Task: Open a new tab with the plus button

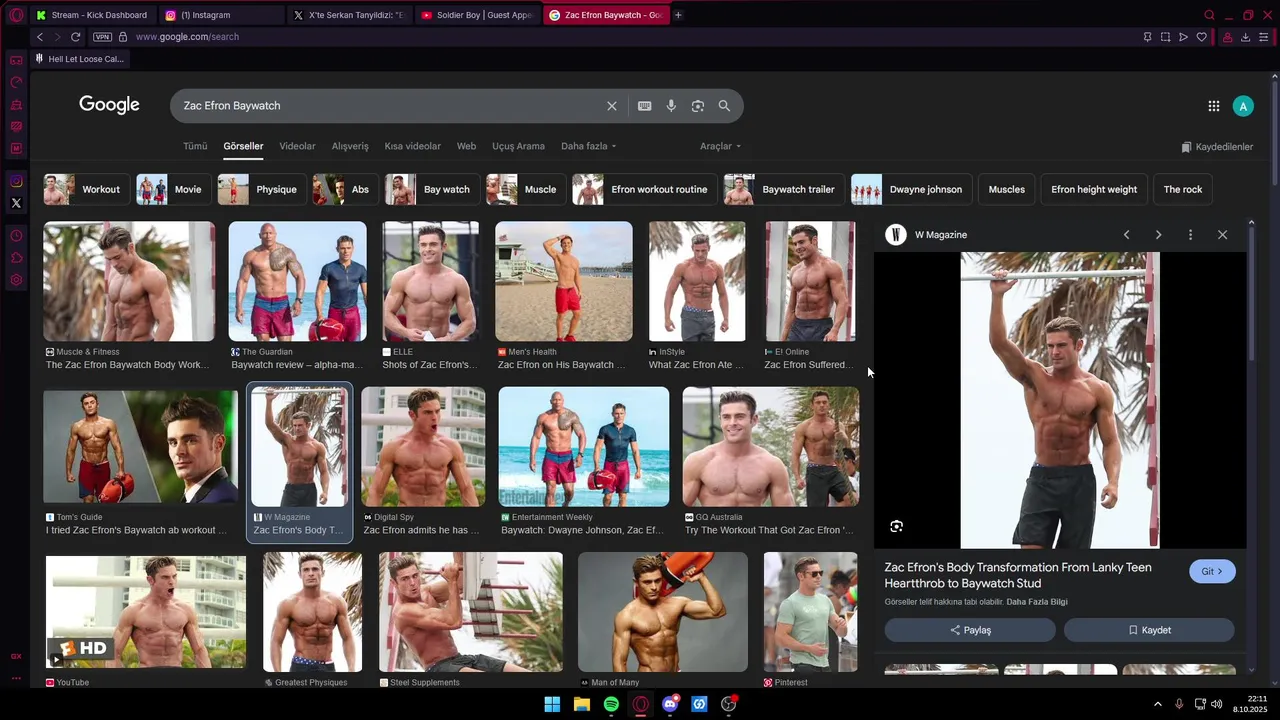Action: tap(678, 15)
